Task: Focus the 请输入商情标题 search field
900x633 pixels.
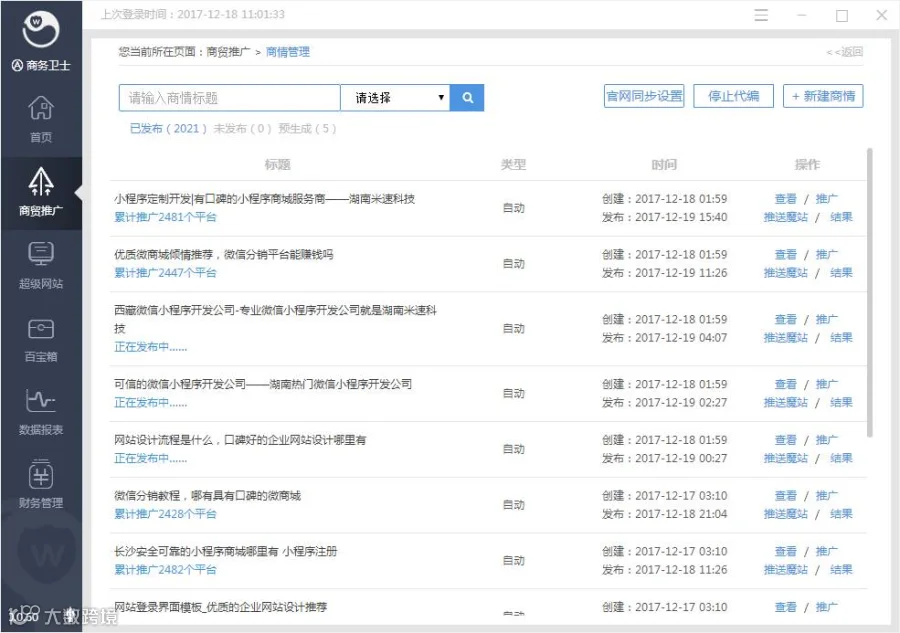Action: click(230, 98)
